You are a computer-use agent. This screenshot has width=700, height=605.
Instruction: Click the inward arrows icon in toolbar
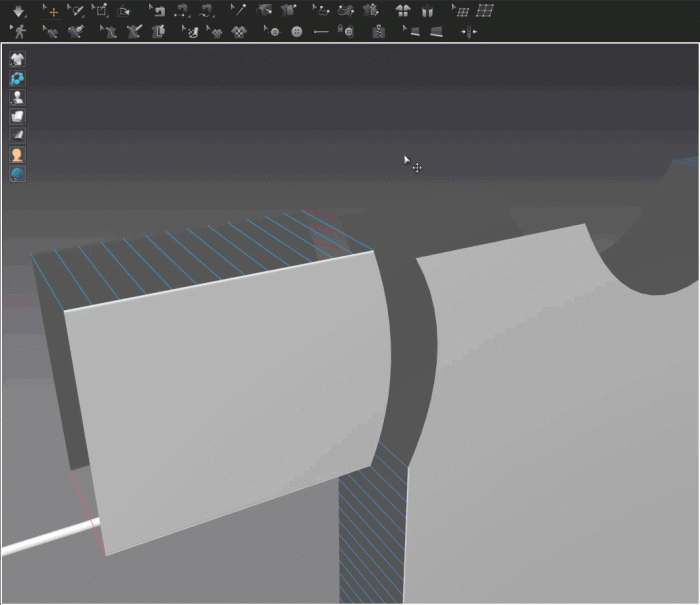tap(468, 31)
